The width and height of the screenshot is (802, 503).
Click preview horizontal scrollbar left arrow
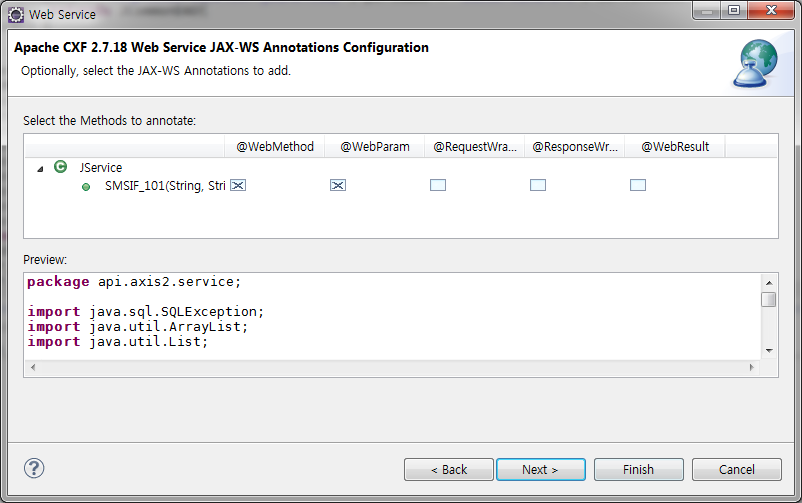(33, 367)
